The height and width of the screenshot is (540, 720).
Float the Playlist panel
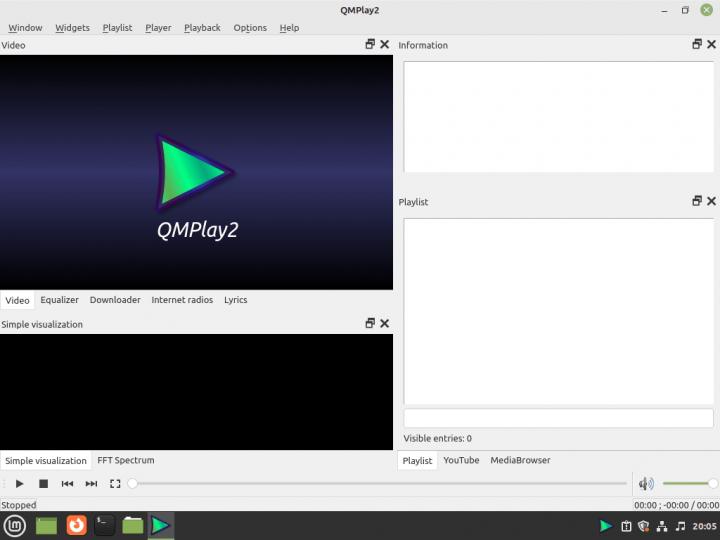coord(697,201)
